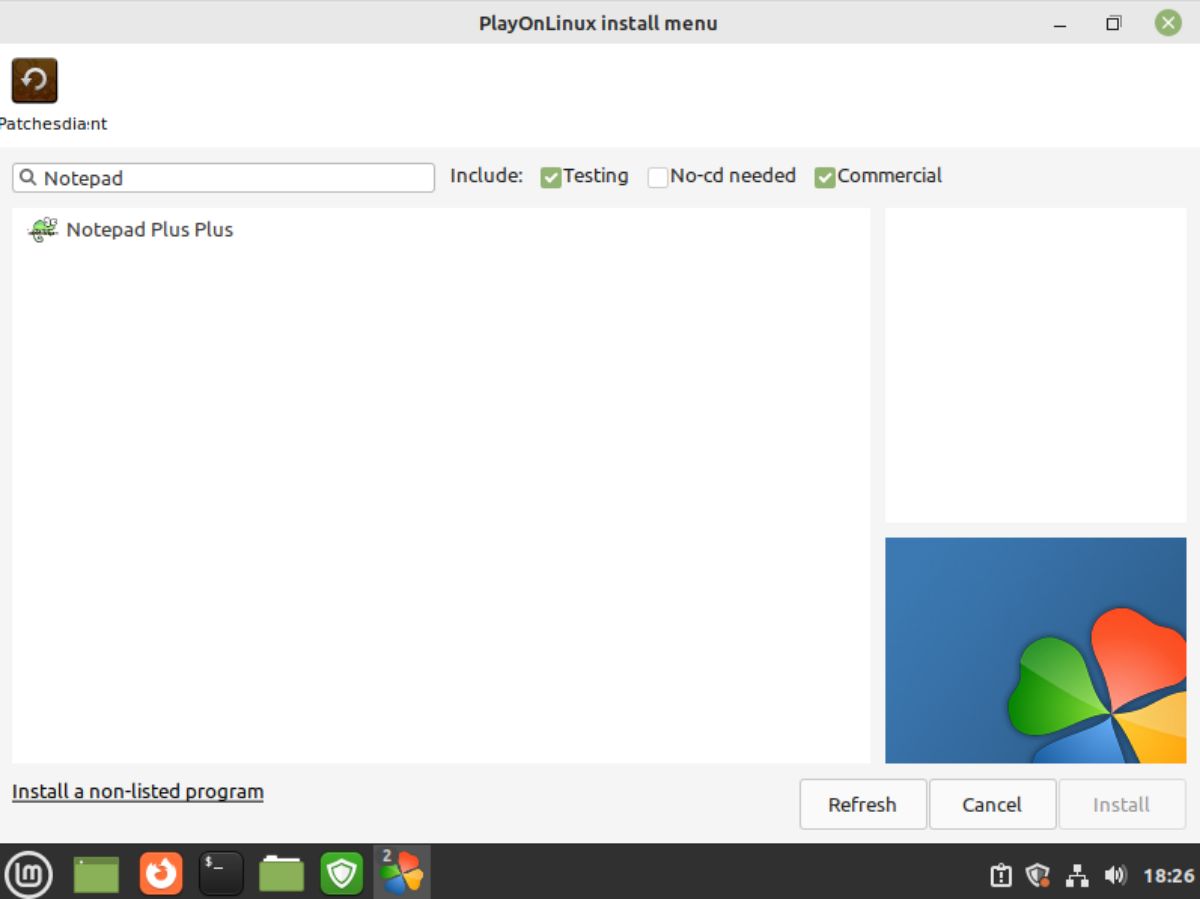Click the Patches desktop shortcut icon
Viewport: 1200px width, 899px height.
pyautogui.click(x=34, y=81)
